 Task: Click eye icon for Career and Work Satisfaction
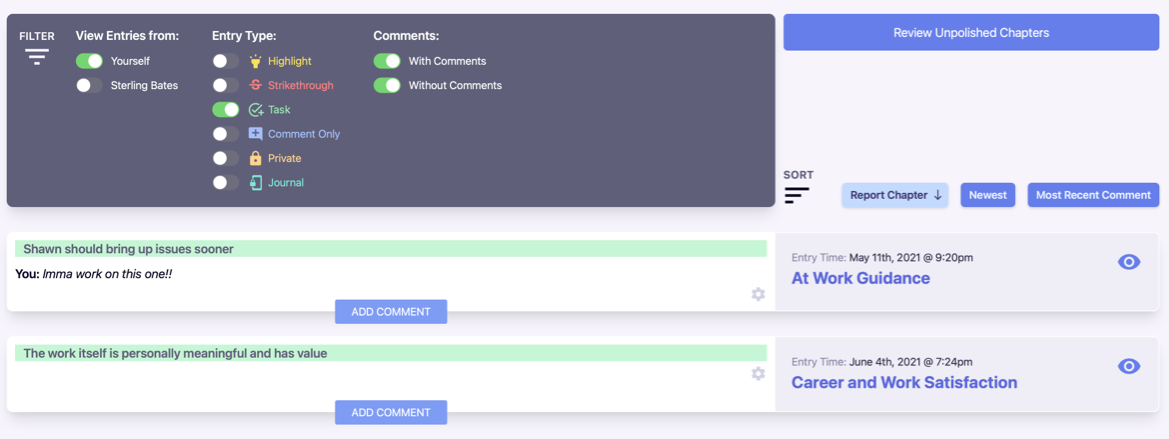[x=1129, y=366]
